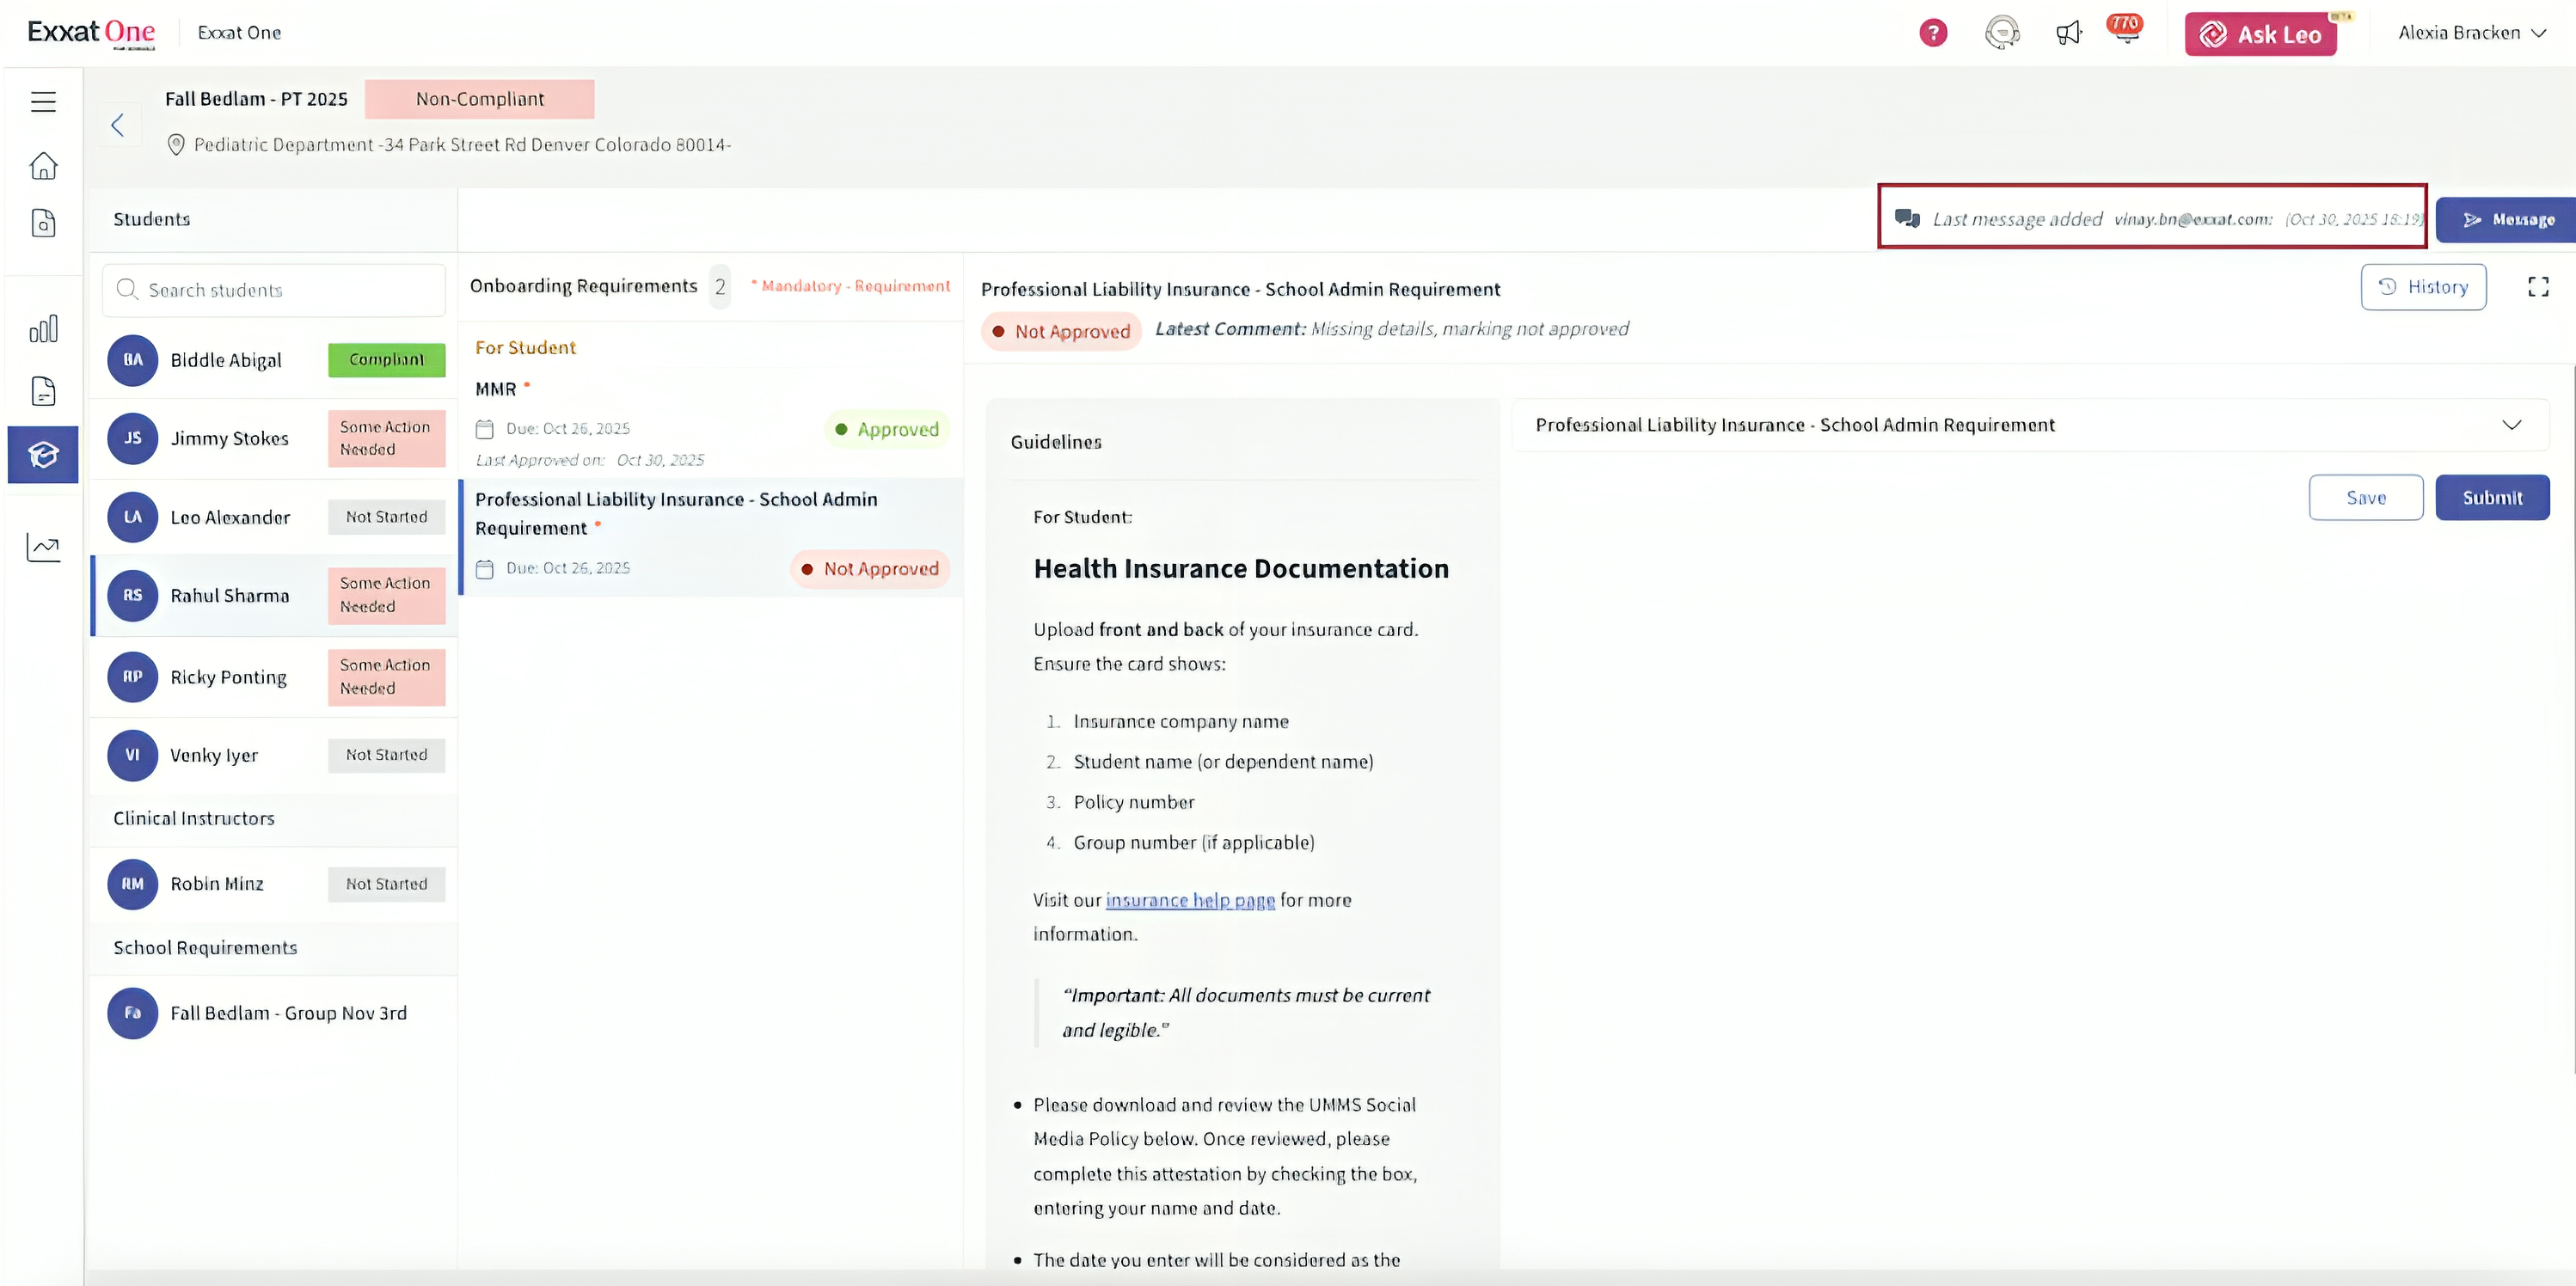Click the History button

[2422, 287]
